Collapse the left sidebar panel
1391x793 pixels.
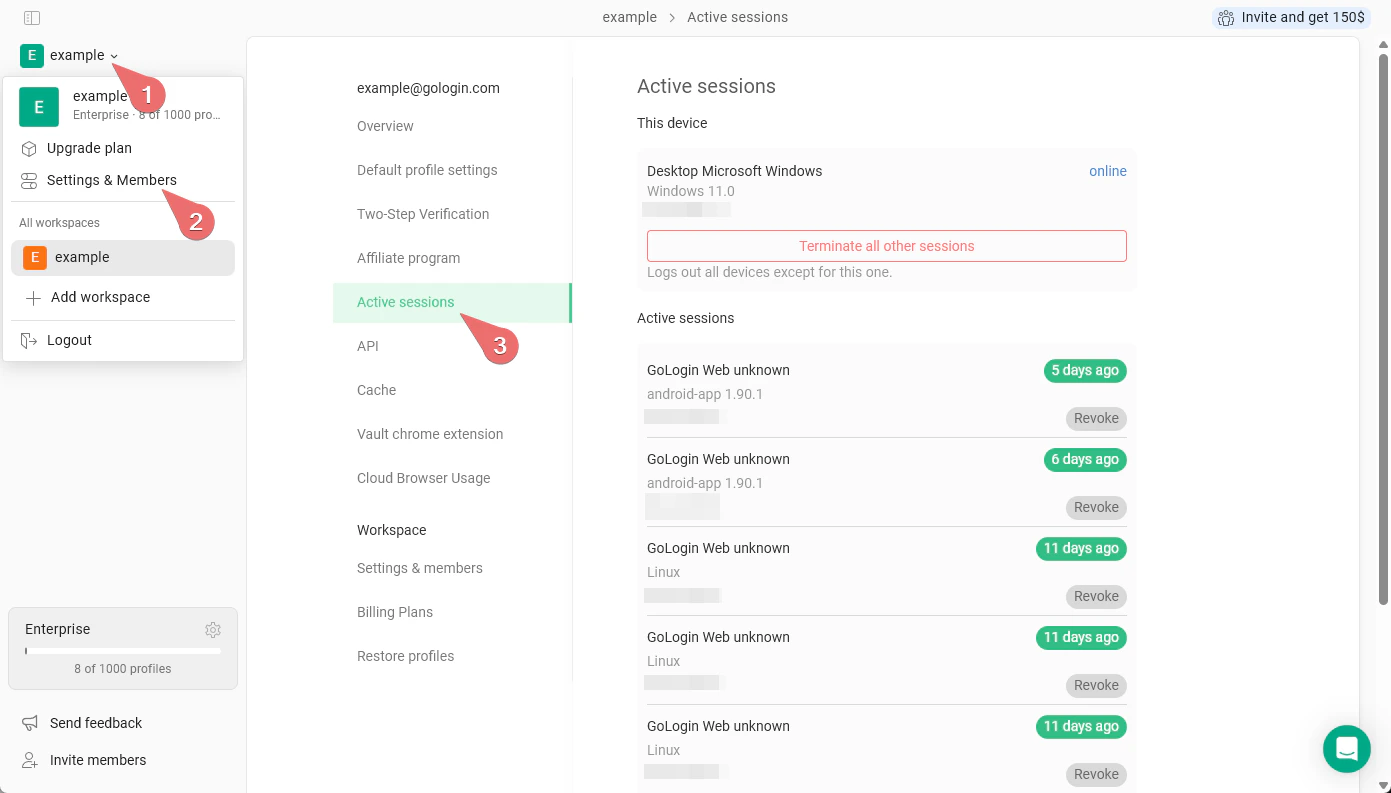[30, 17]
